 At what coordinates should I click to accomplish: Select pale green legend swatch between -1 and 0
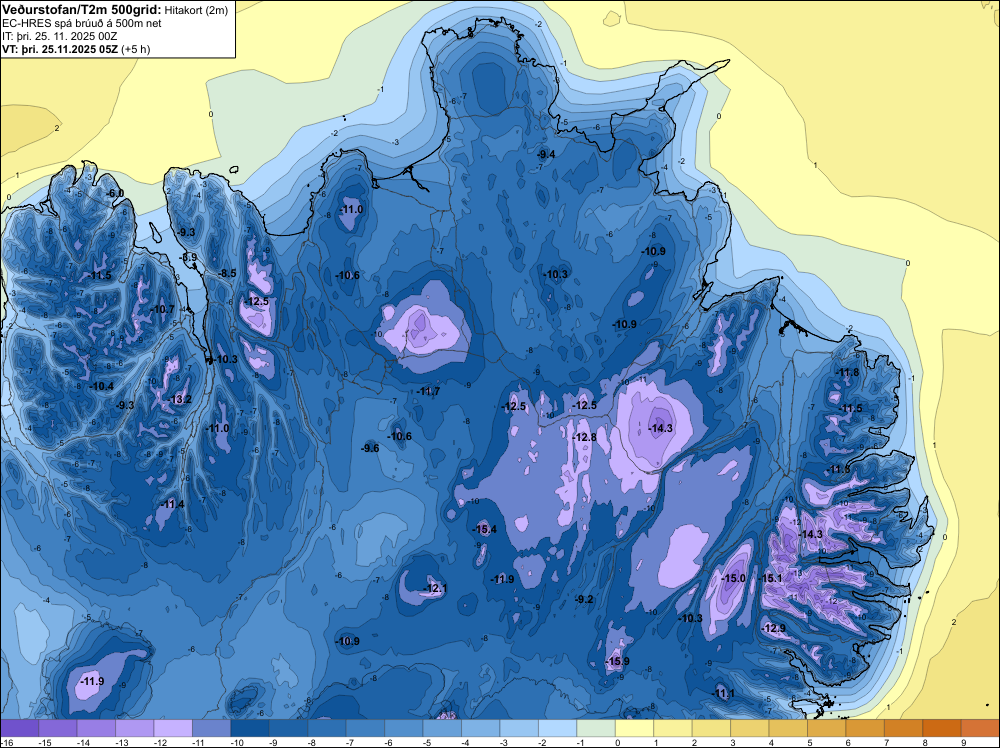596,728
